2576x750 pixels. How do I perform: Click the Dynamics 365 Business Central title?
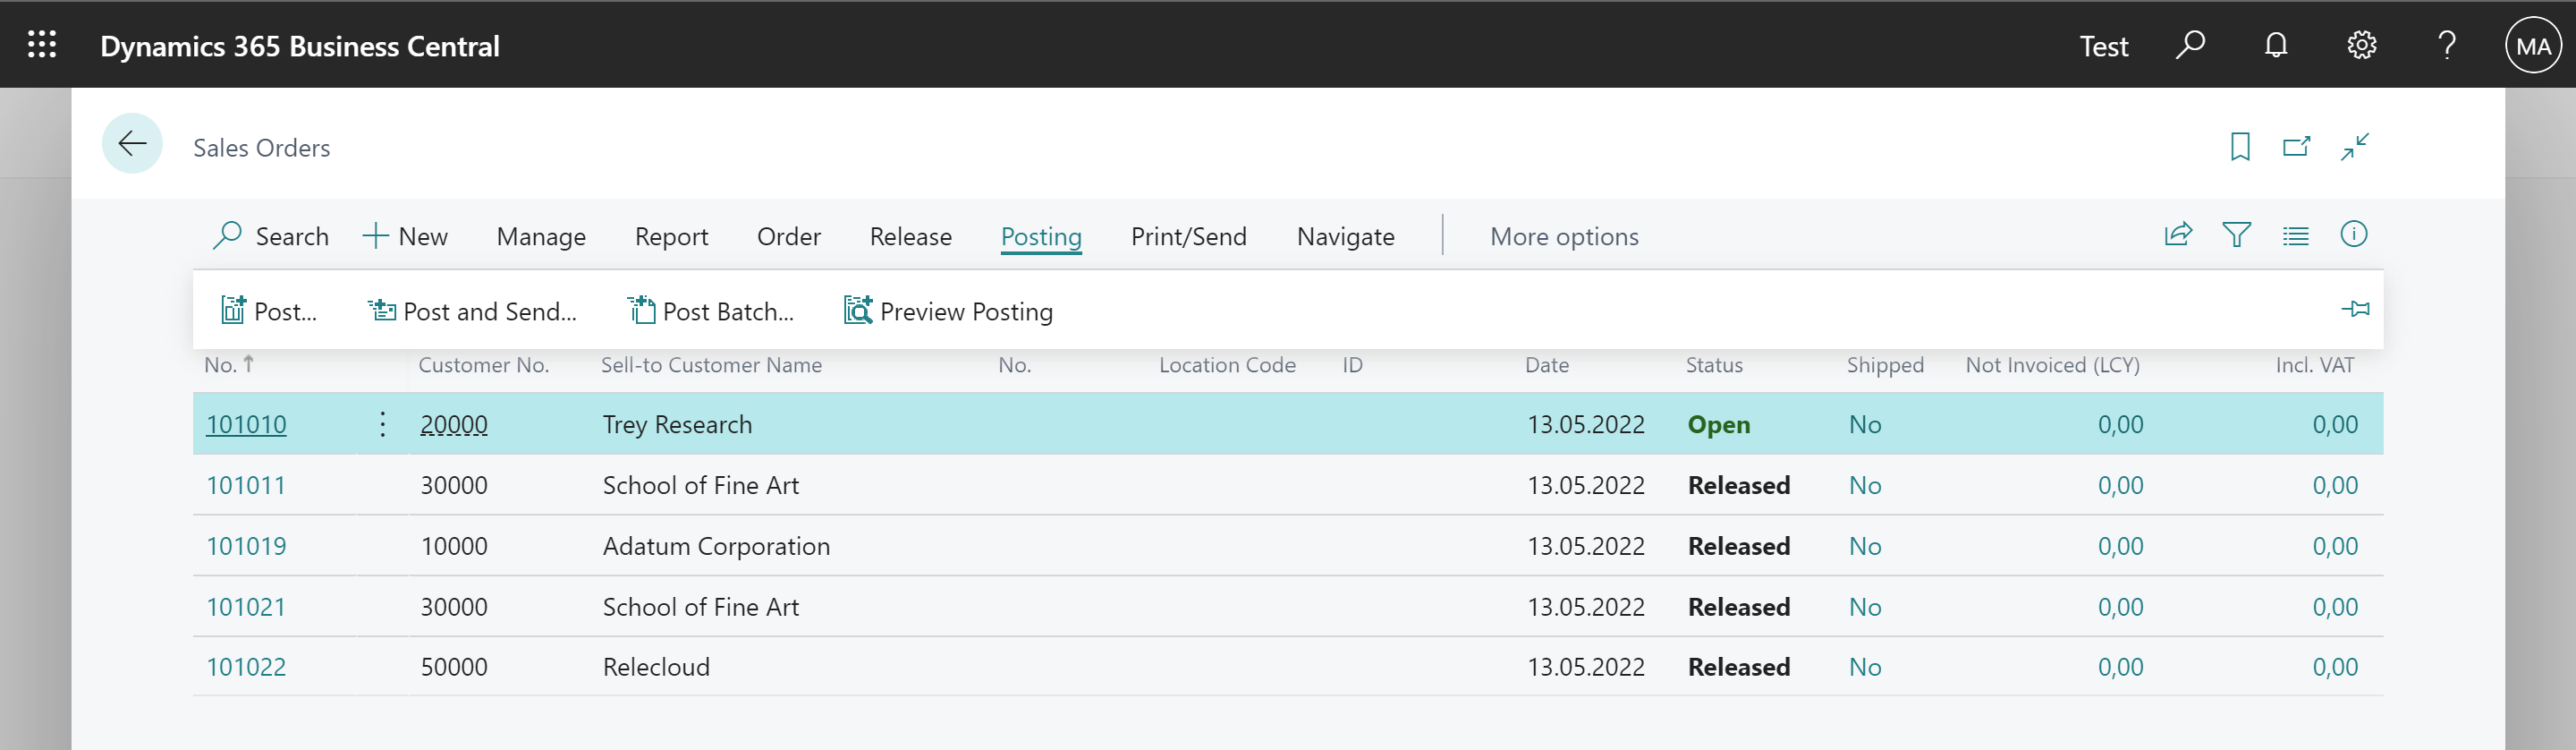tap(300, 46)
